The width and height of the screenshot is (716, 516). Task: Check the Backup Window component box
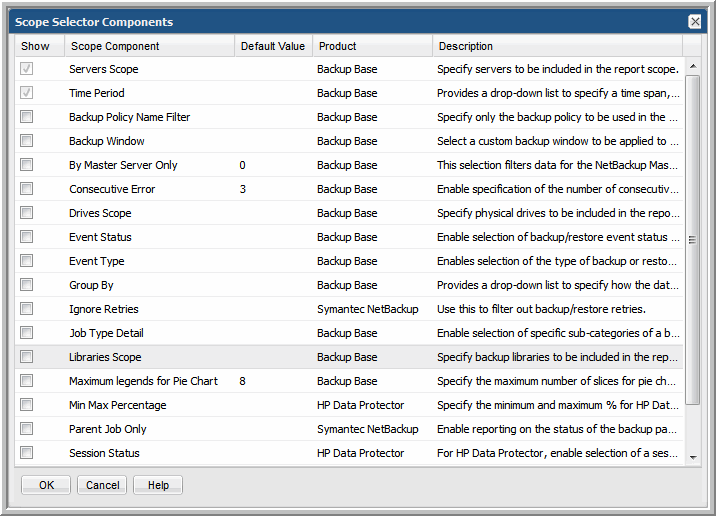[x=27, y=141]
